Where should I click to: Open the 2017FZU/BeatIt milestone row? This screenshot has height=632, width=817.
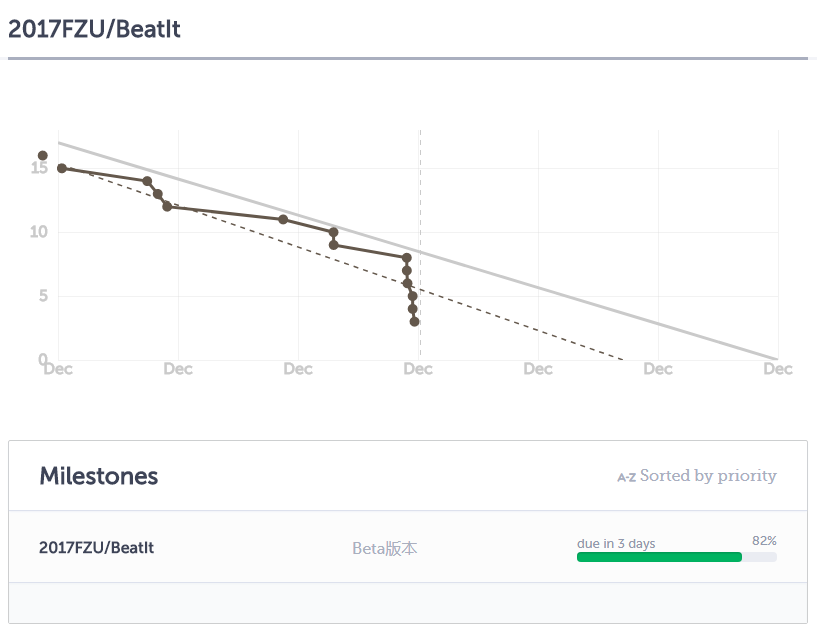coord(408,547)
